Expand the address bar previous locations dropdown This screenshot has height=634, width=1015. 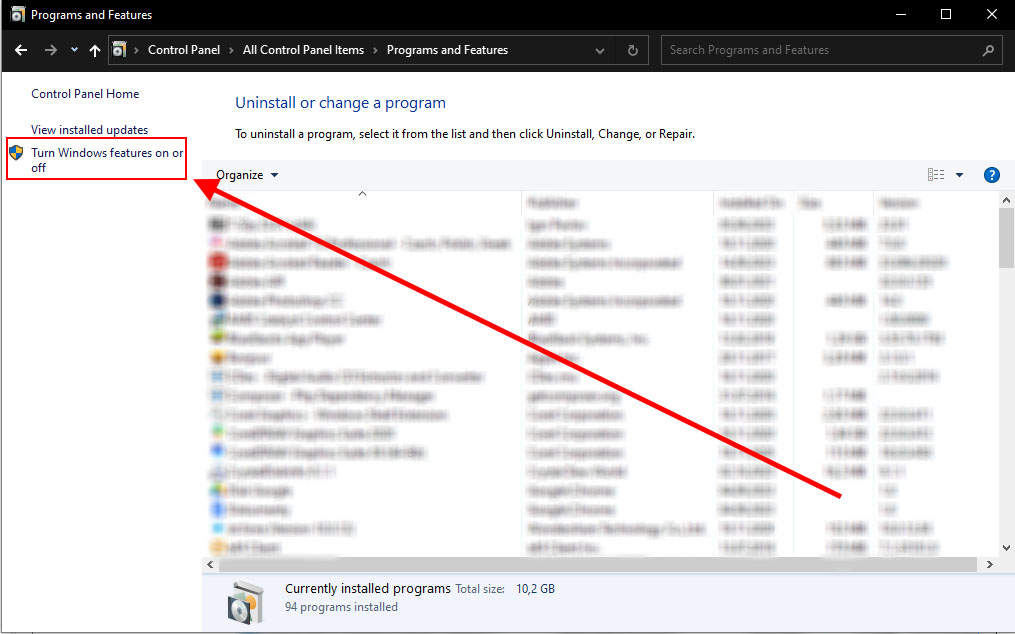[599, 50]
